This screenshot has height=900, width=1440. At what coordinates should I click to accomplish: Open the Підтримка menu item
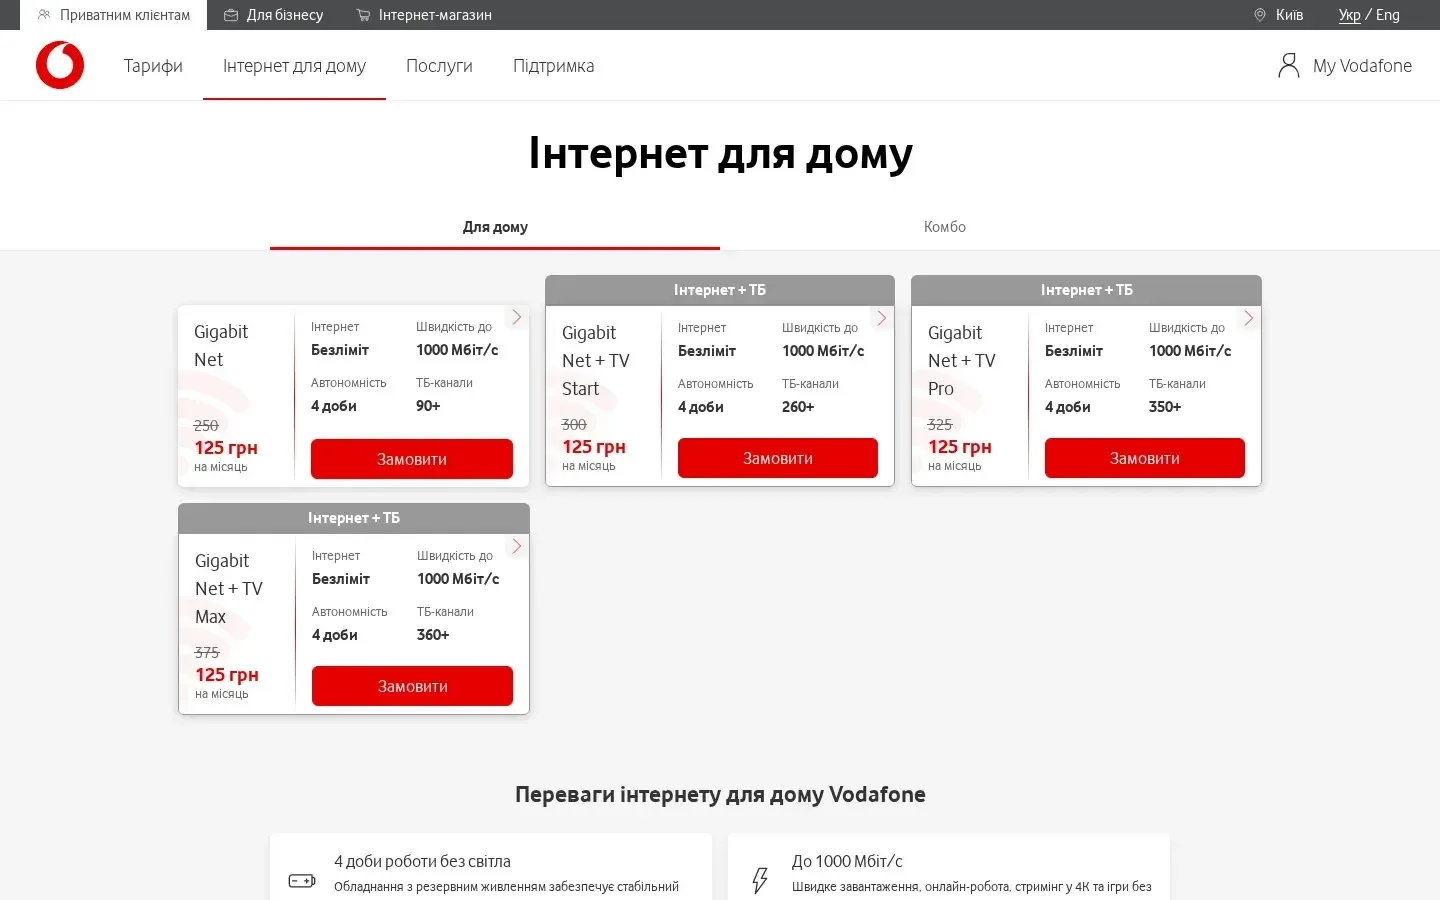point(553,66)
